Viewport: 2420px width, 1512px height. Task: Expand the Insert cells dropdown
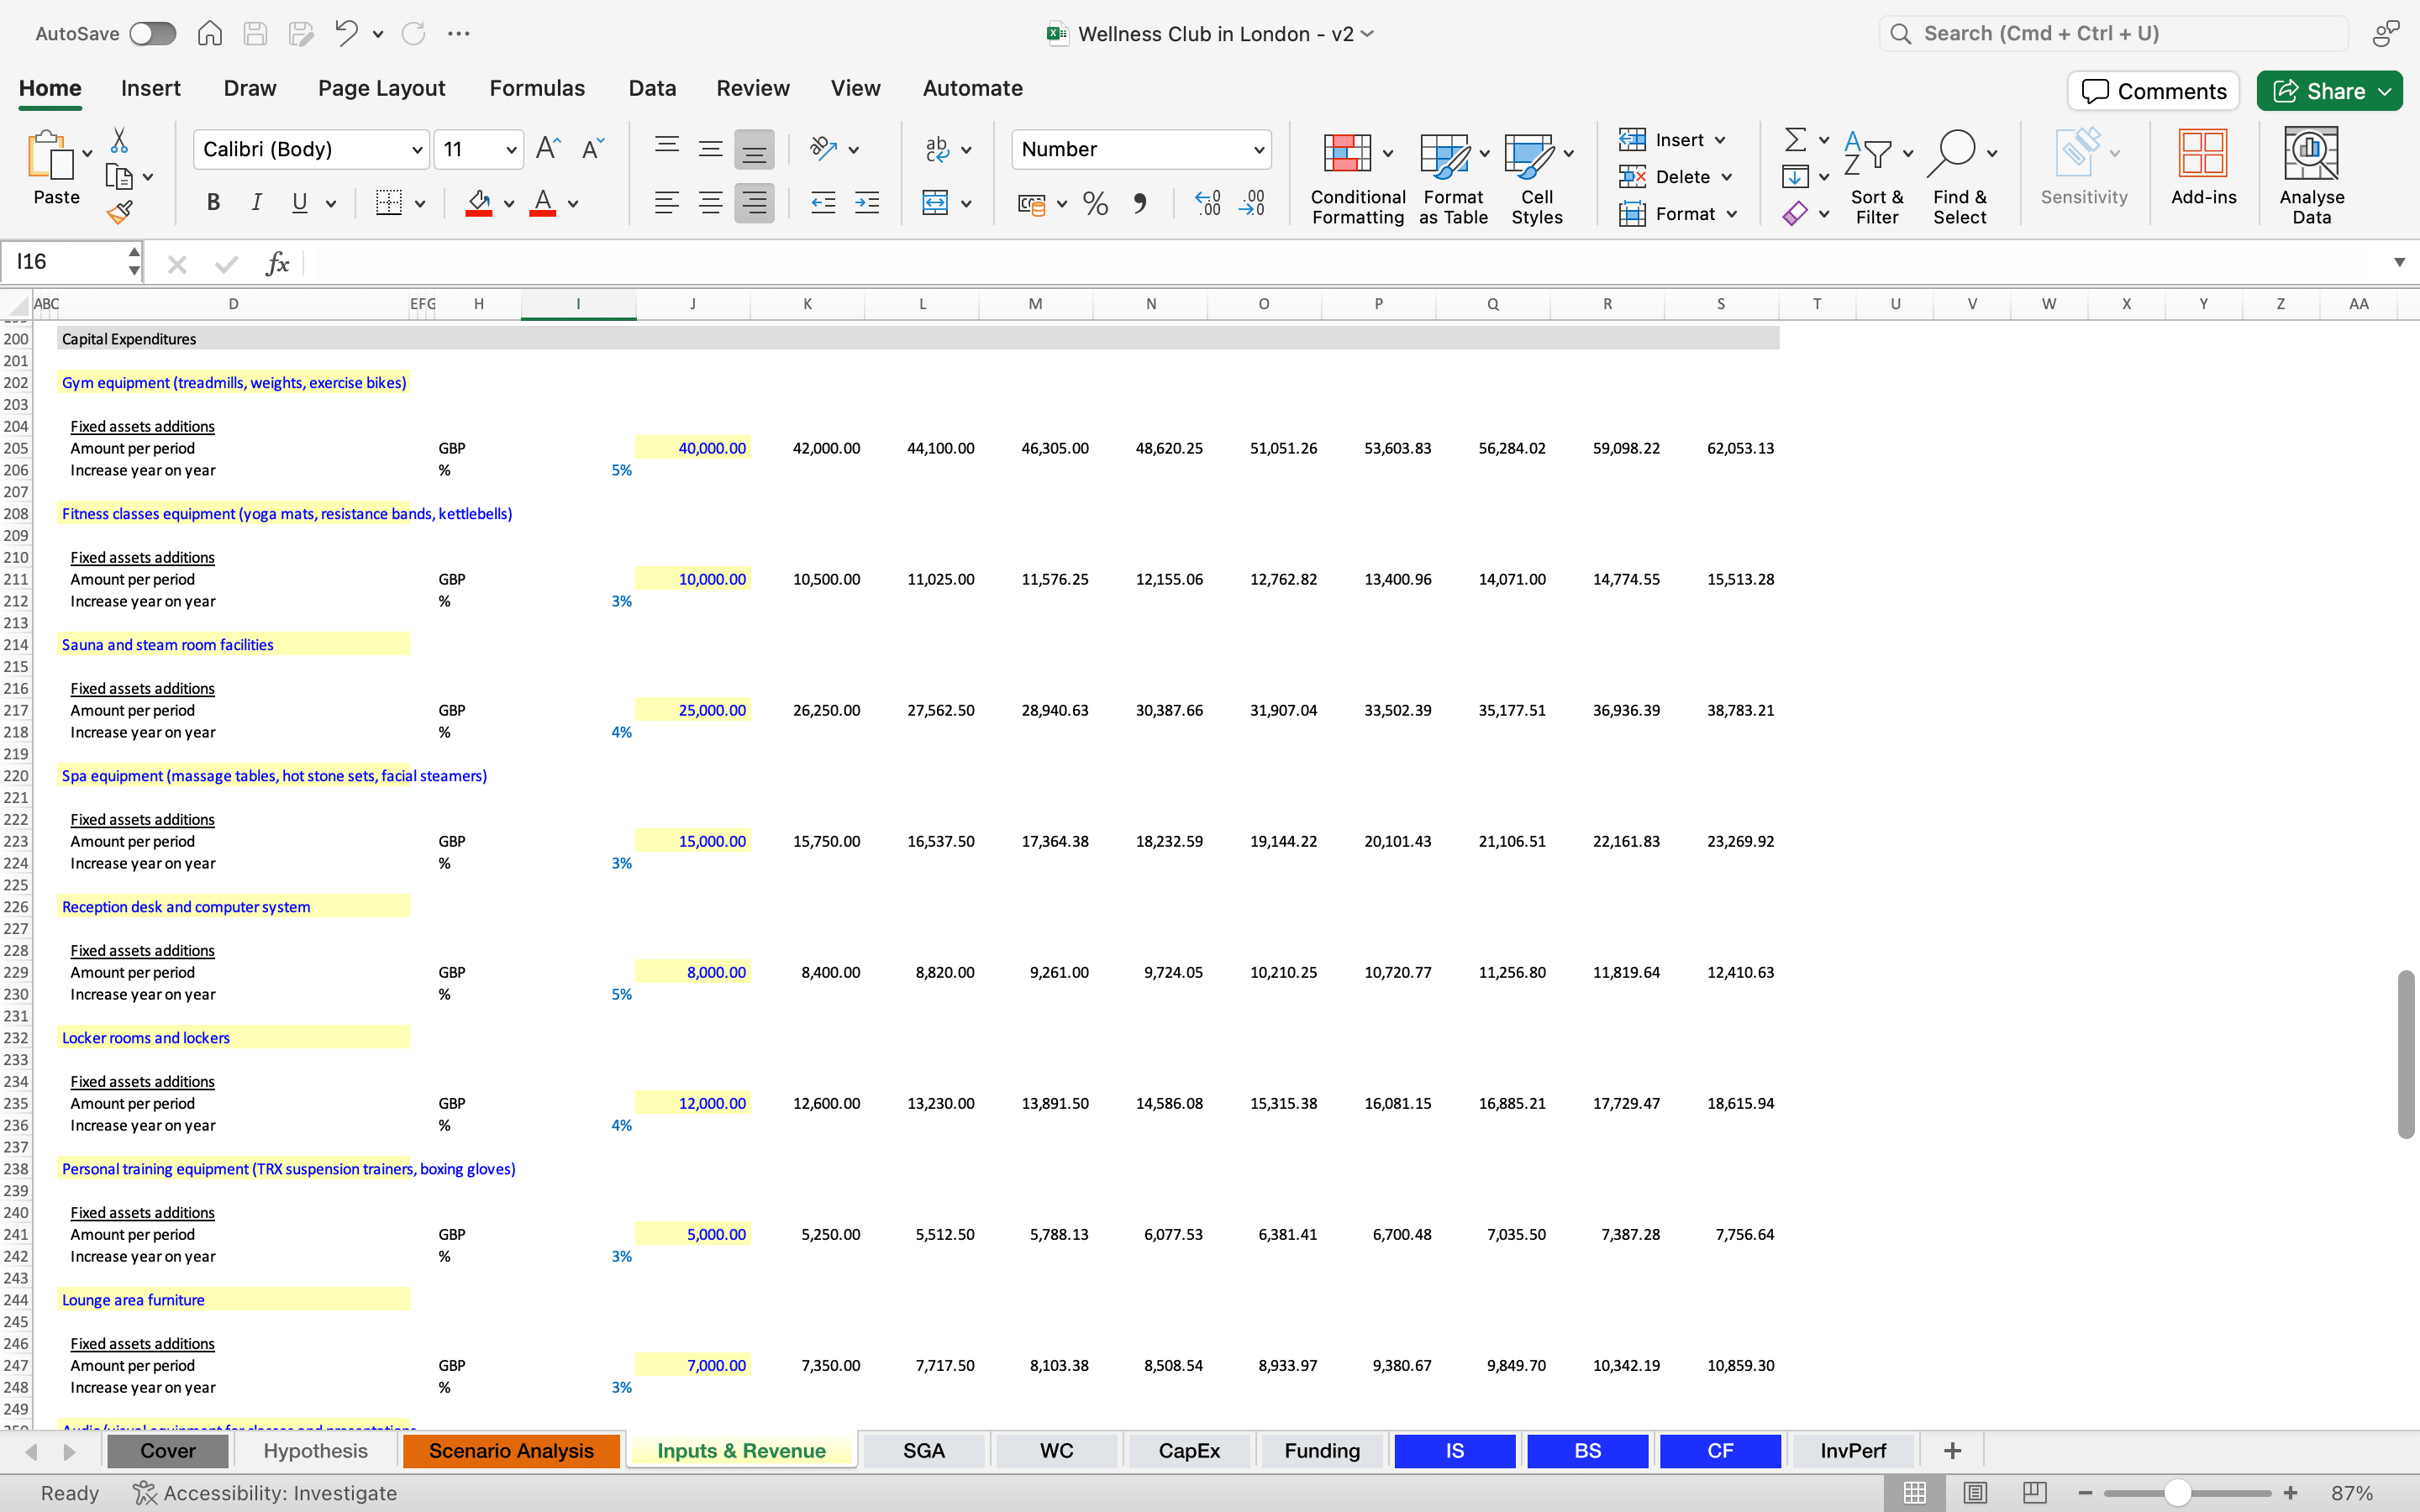tap(1720, 140)
